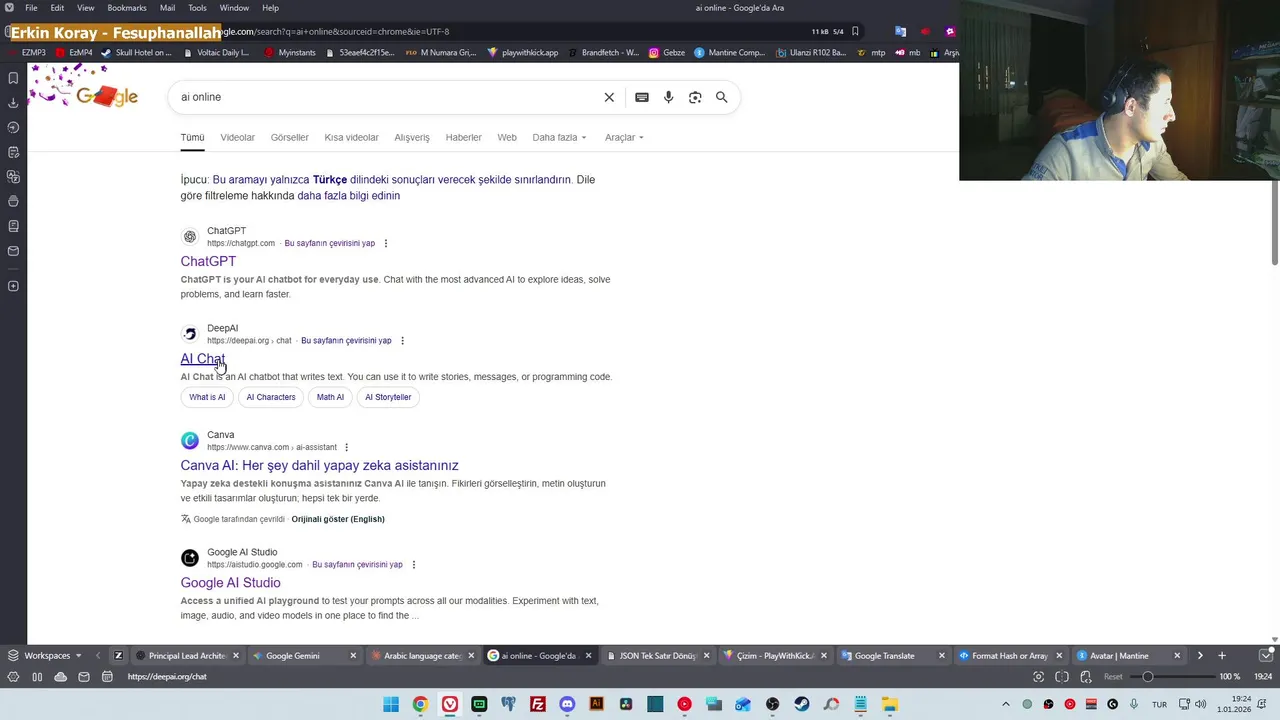This screenshot has width=1280, height=720.
Task: Open the ChatGPT result title link
Action: tap(208, 261)
